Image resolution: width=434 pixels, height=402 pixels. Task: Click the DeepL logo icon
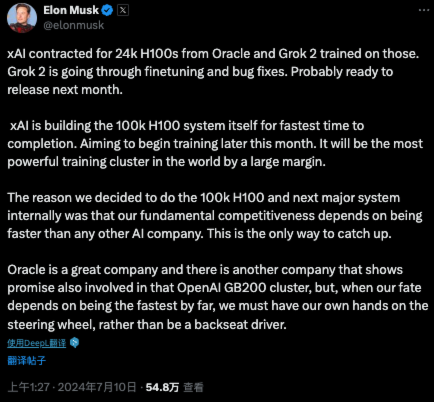point(75,343)
